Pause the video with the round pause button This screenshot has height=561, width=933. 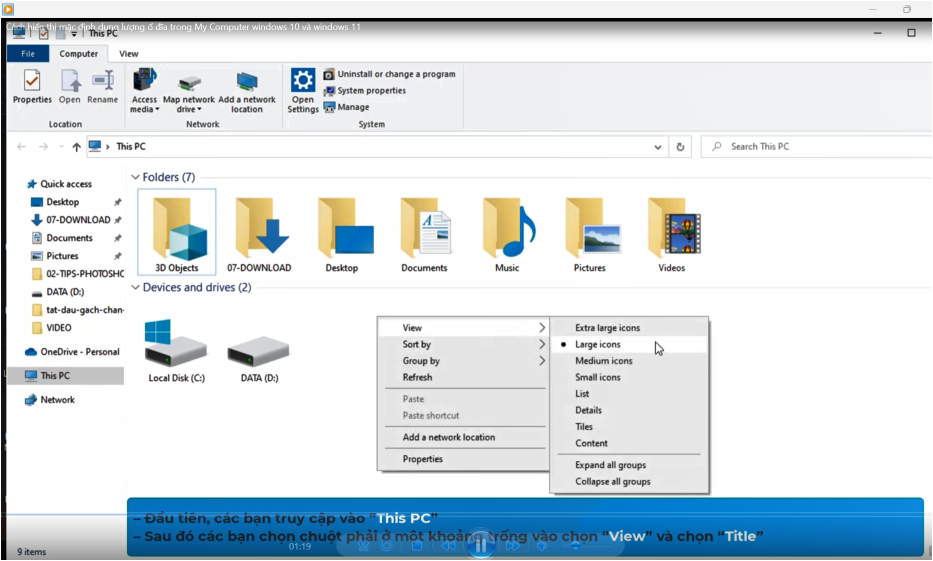point(481,545)
